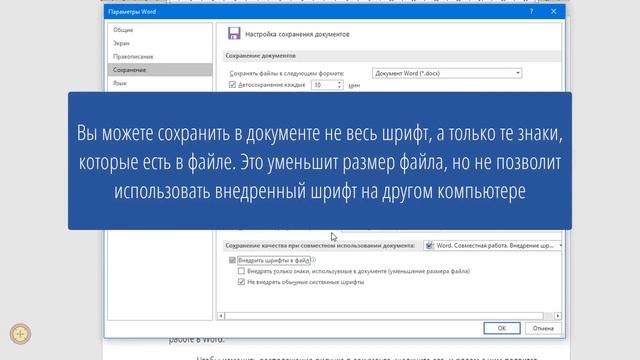Increase autosave interval with up arrow
Screen dimensions: 640x360
(340, 83)
